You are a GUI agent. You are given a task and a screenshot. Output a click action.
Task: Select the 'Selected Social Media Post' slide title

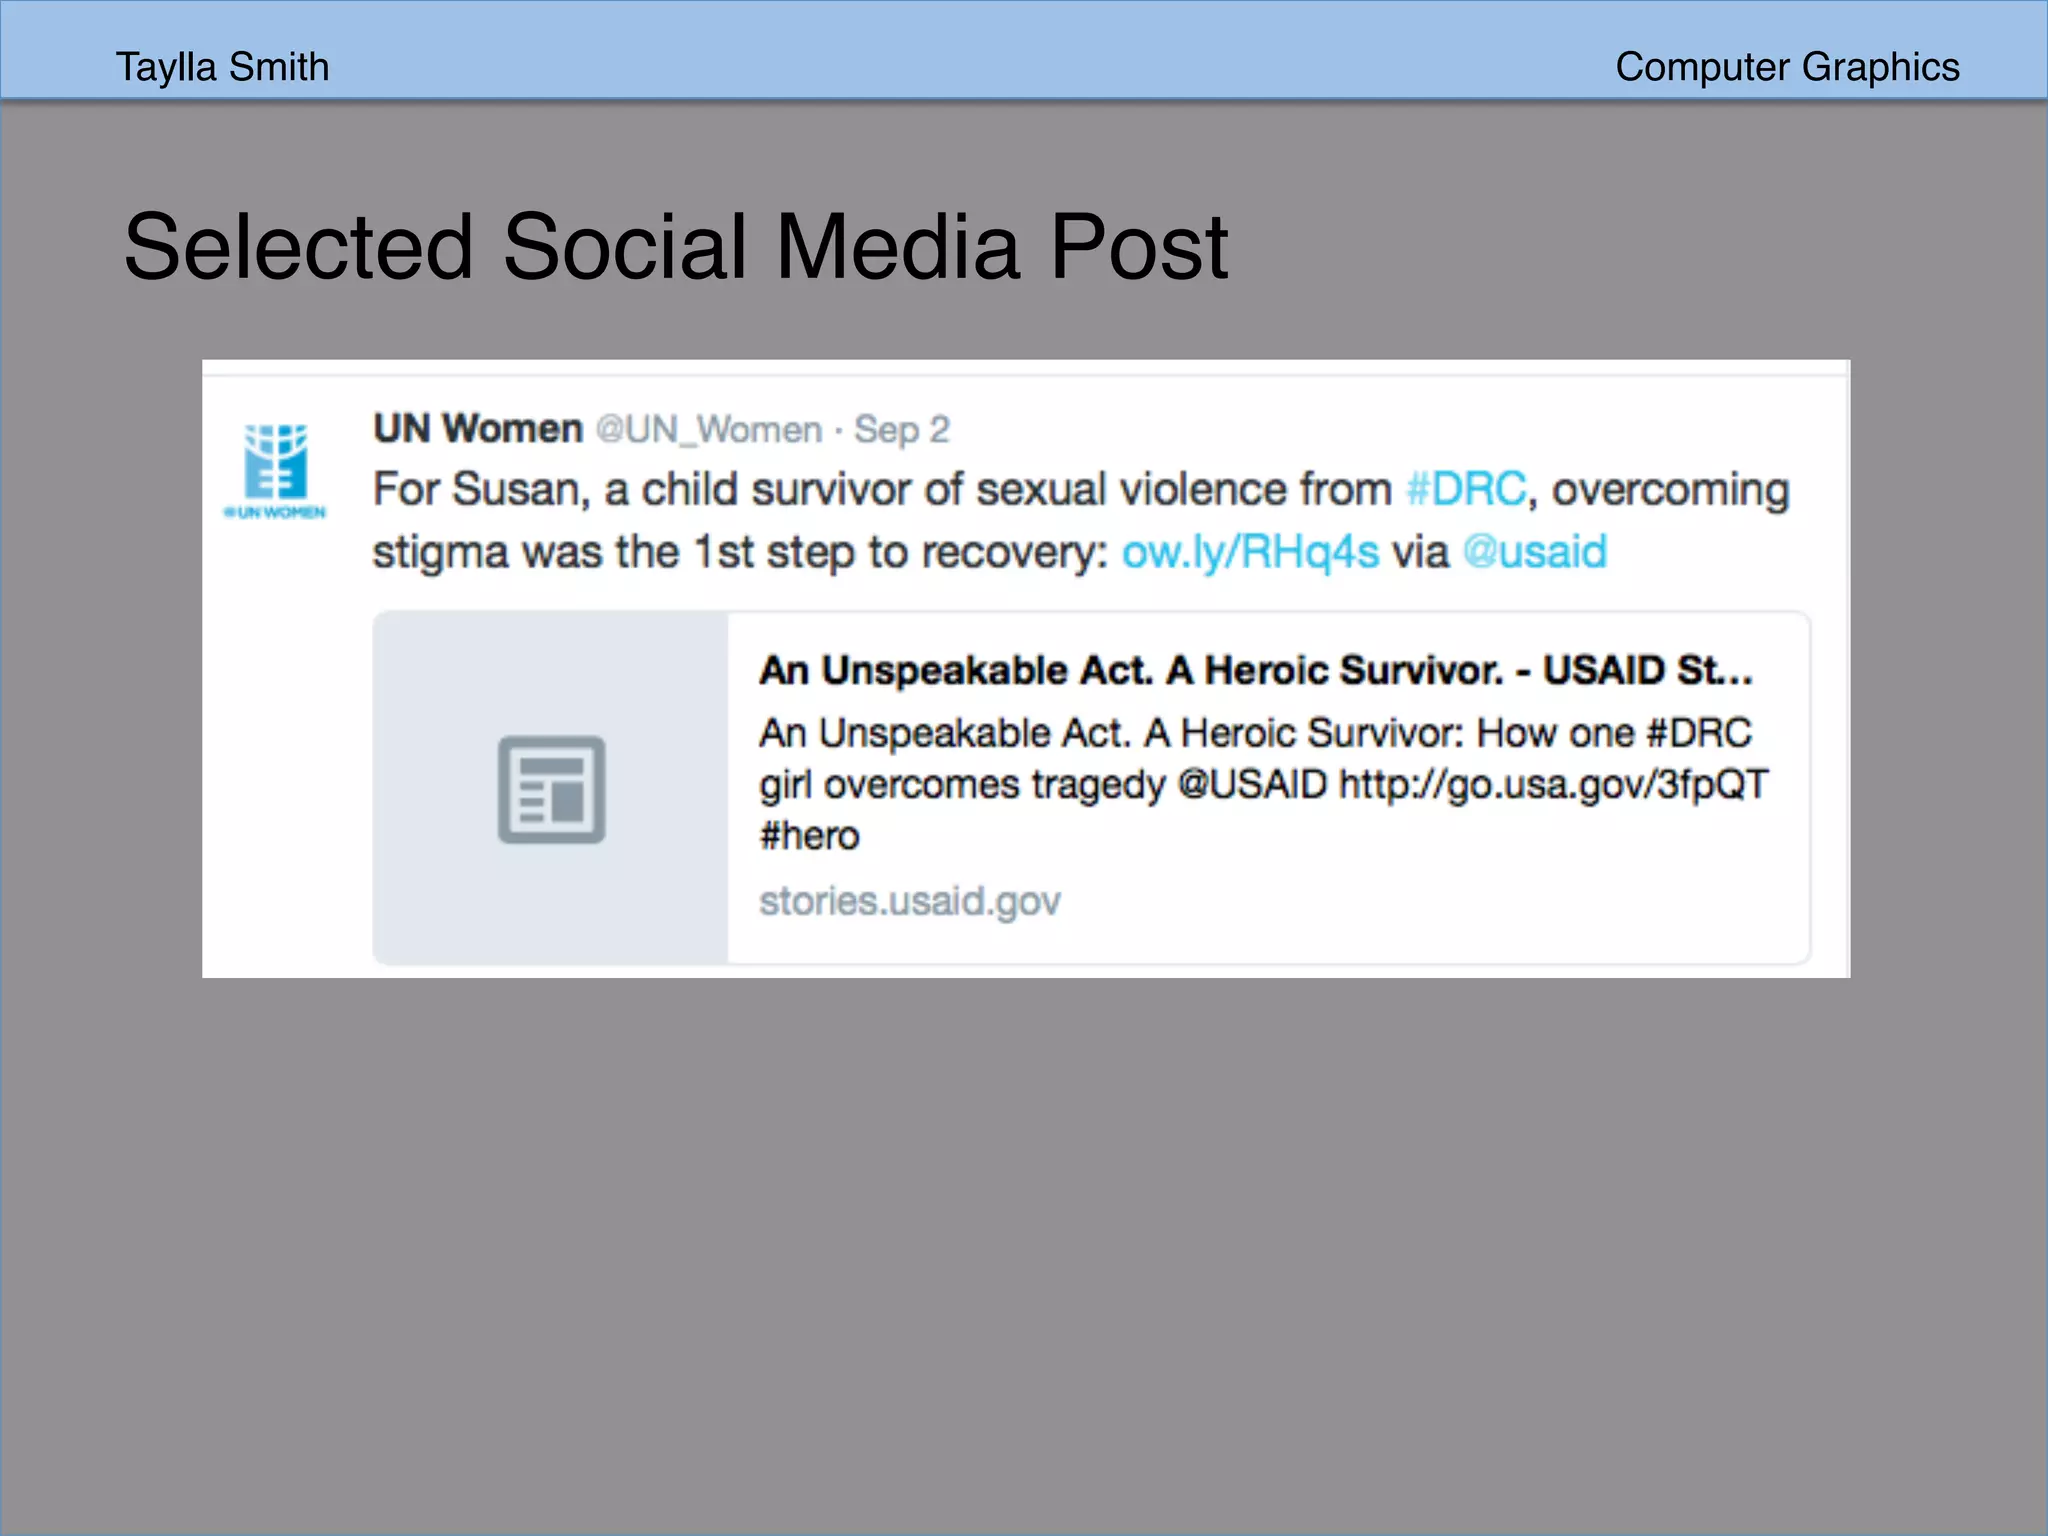coord(675,247)
